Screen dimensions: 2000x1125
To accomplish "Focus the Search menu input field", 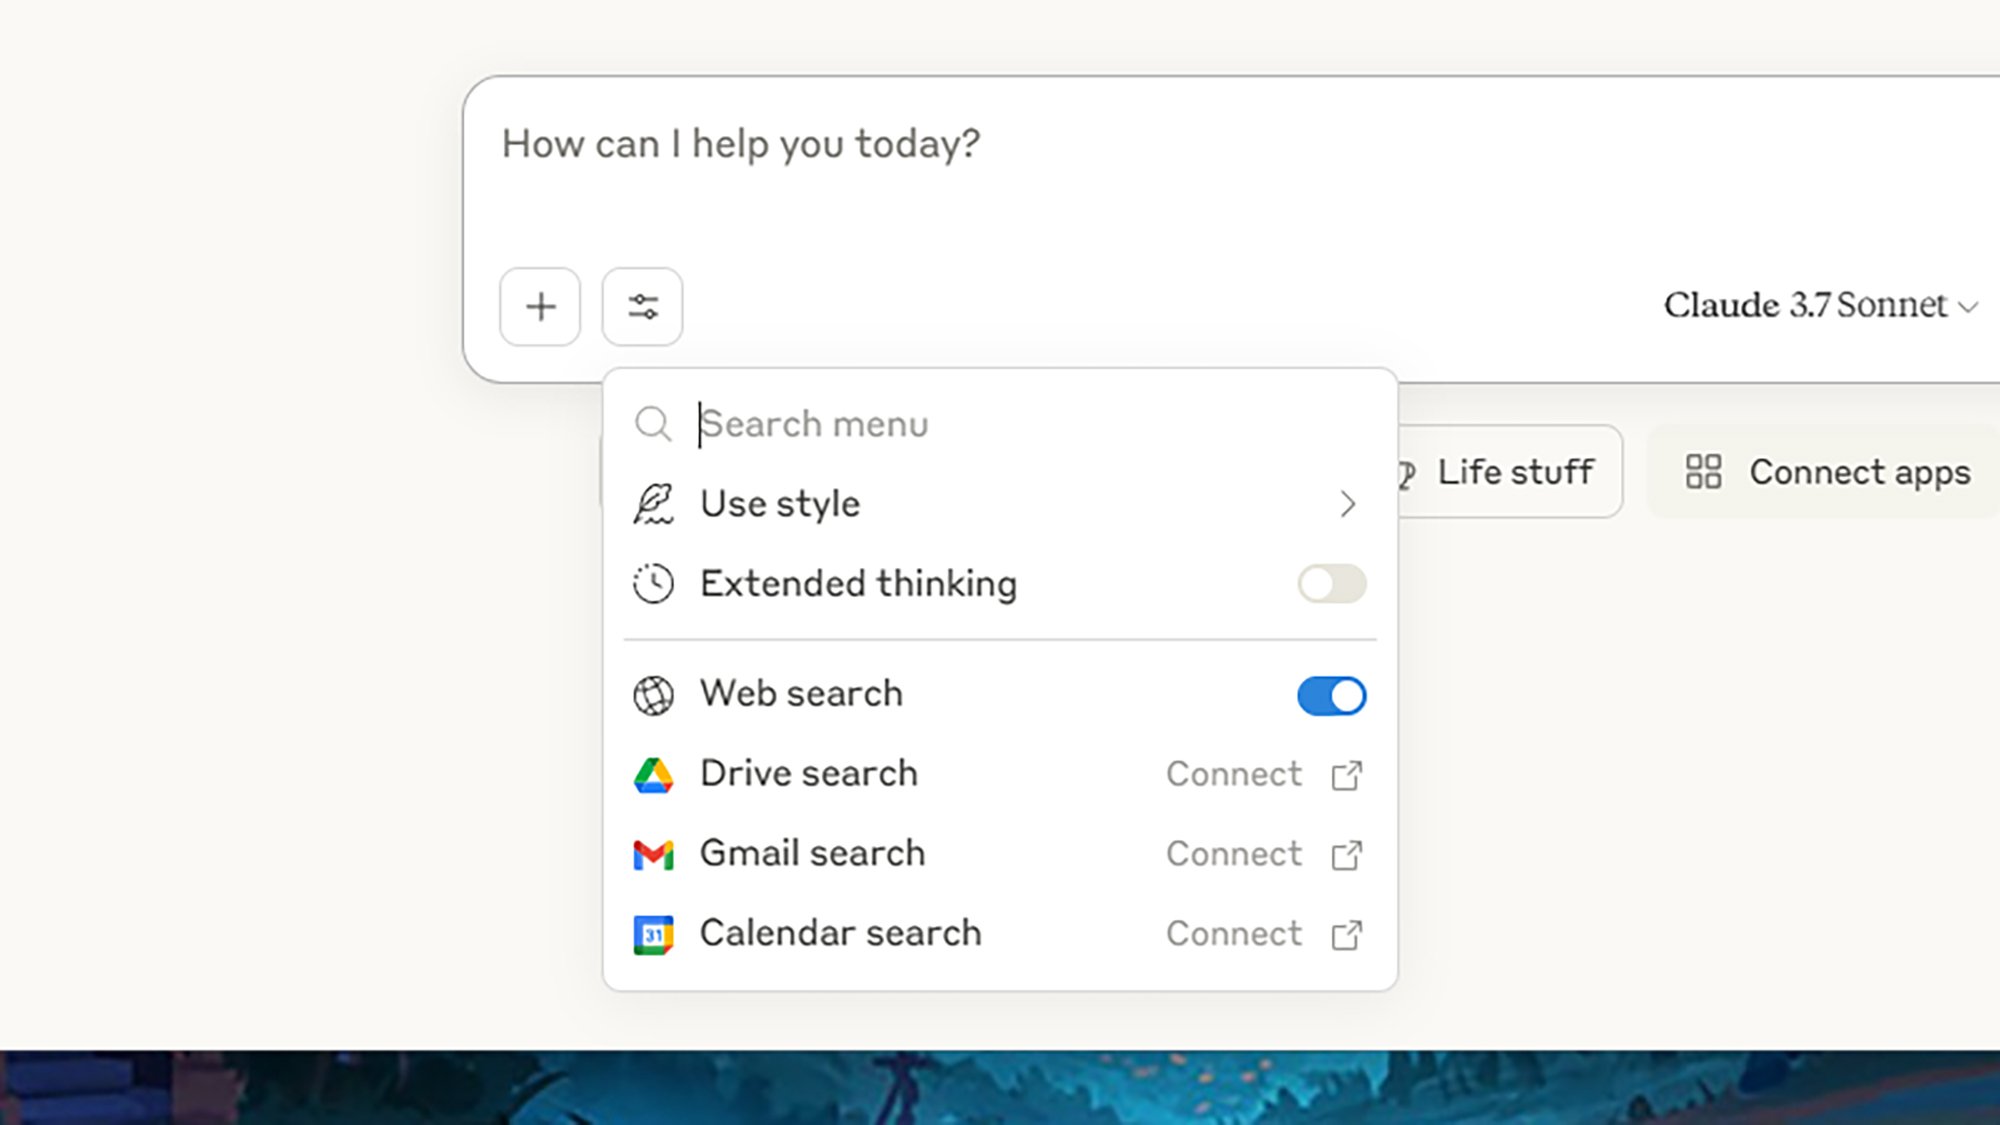I will point(1000,424).
